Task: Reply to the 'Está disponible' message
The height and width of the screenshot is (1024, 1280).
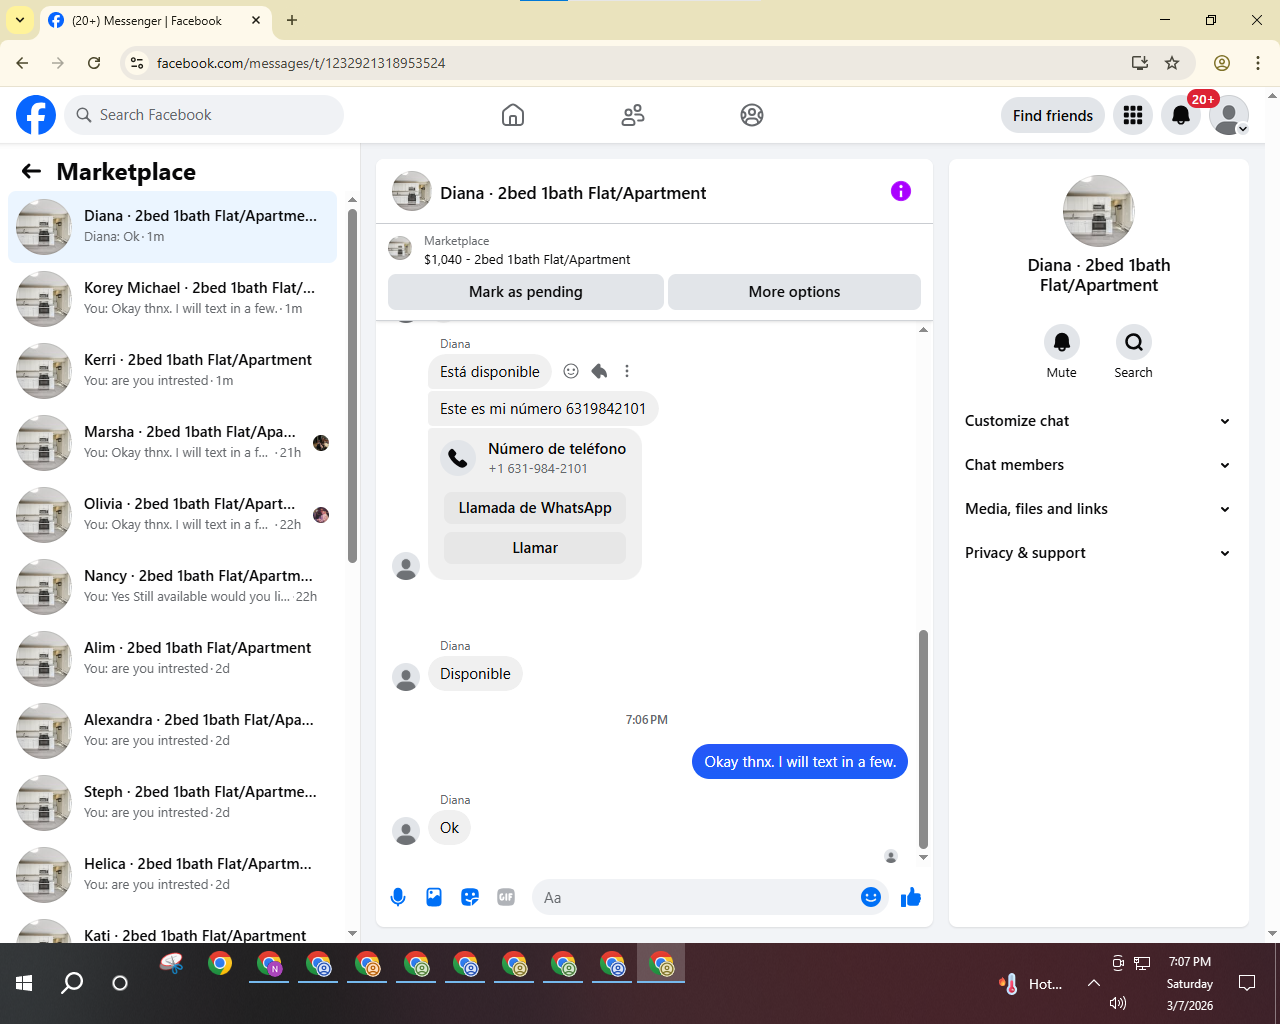Action: 599,371
